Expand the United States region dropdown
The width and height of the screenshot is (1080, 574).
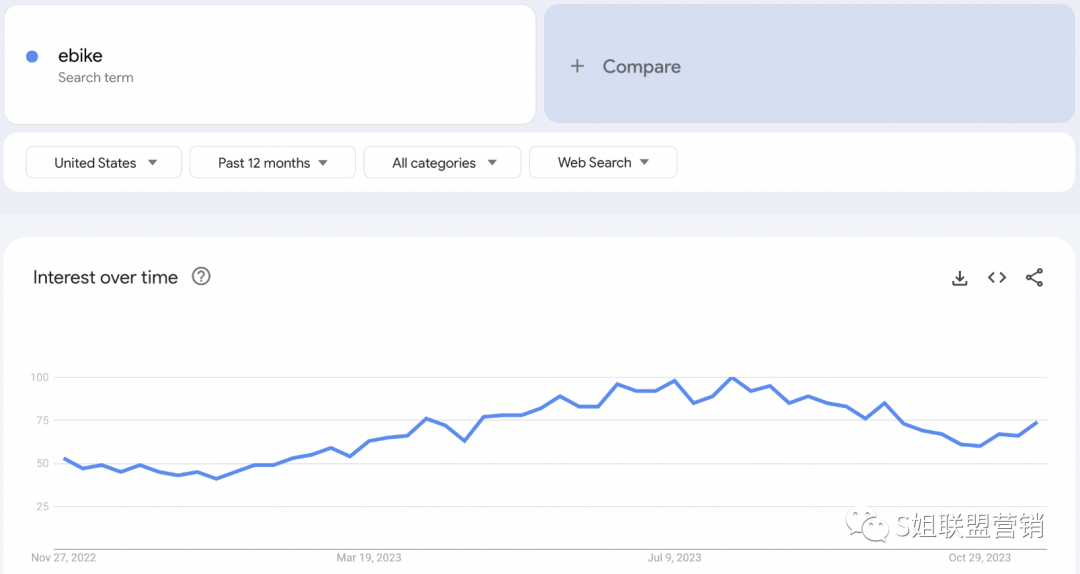pyautogui.click(x=104, y=162)
